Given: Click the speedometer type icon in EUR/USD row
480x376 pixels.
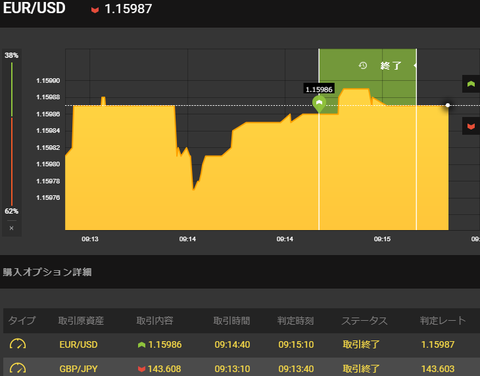Looking at the screenshot, I should pyautogui.click(x=18, y=344).
